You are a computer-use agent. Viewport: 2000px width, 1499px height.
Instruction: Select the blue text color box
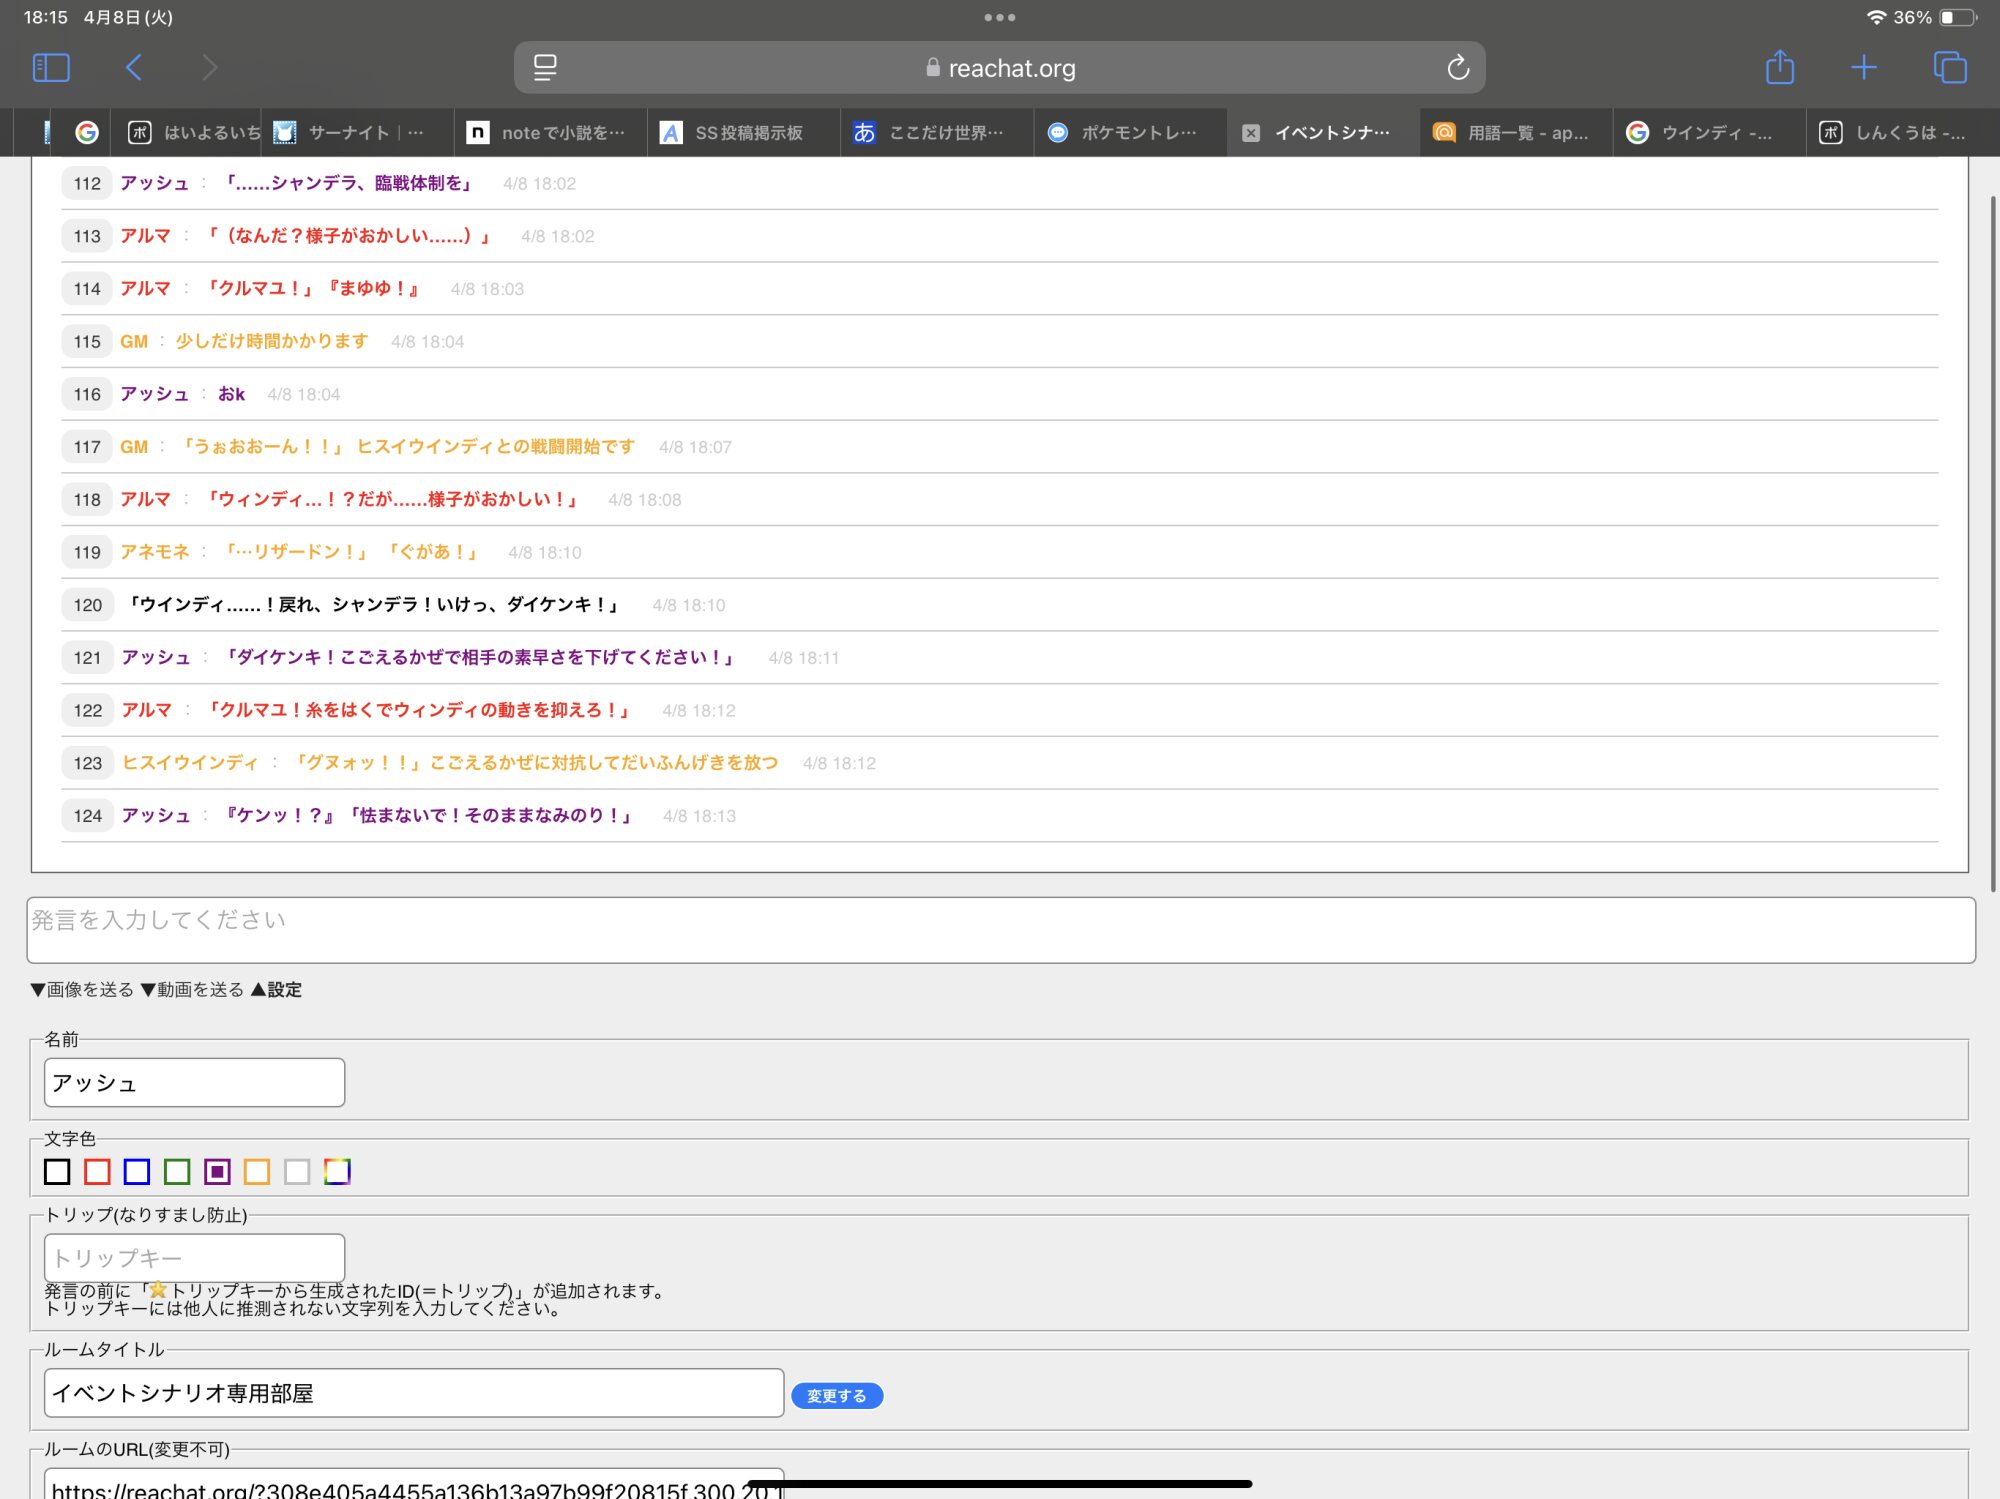(x=137, y=1171)
